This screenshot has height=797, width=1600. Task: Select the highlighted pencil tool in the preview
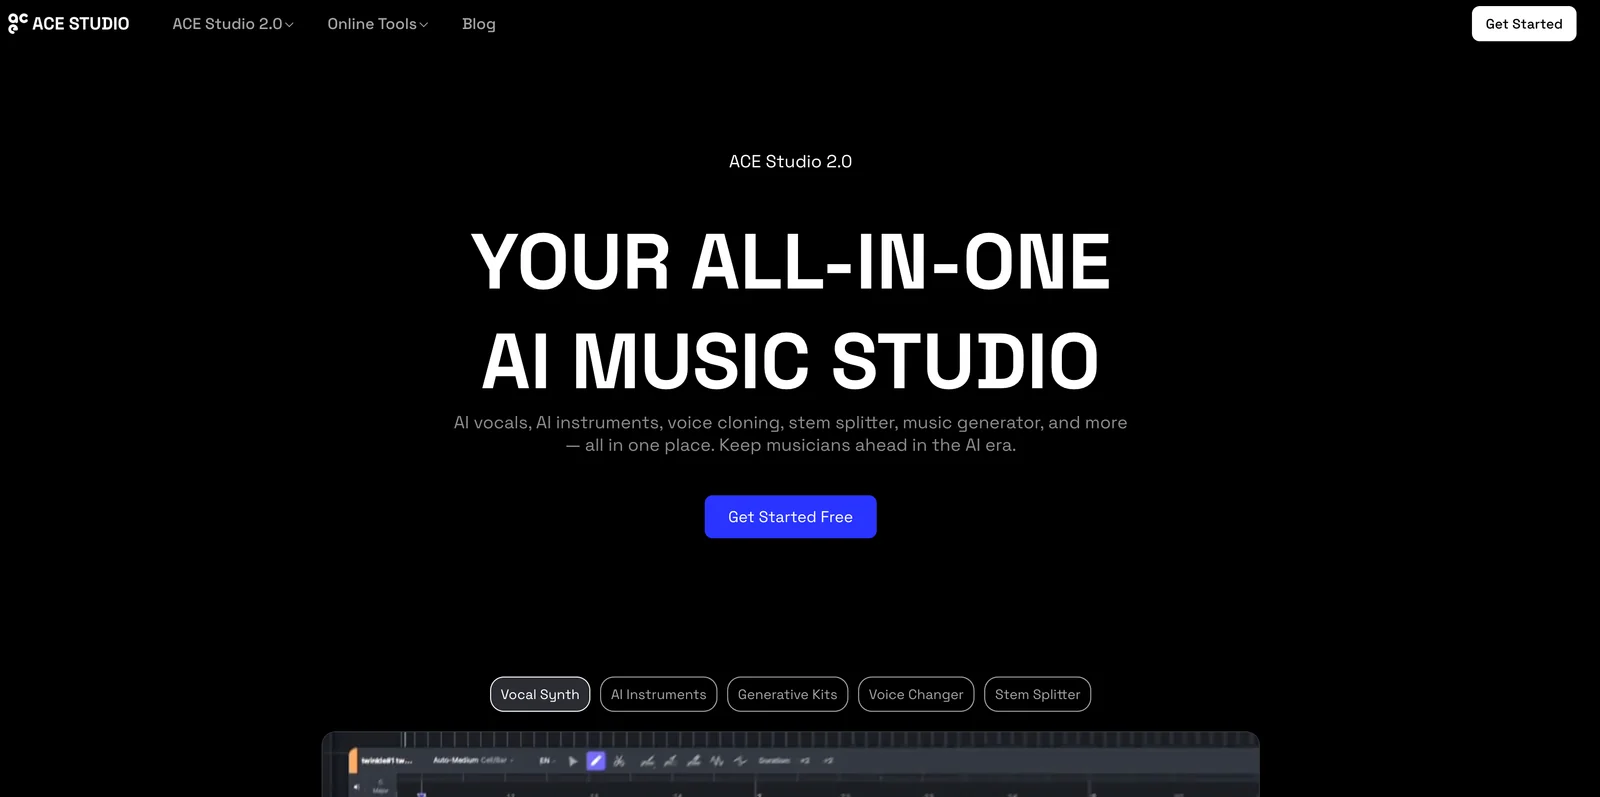pyautogui.click(x=596, y=761)
